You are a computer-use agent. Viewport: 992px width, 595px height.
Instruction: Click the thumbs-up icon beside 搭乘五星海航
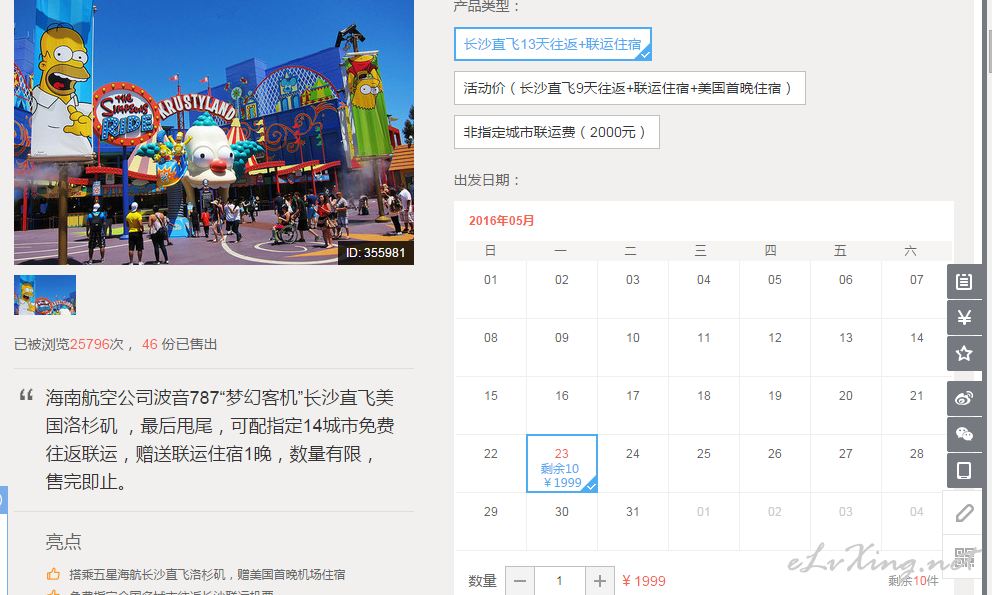[53, 574]
